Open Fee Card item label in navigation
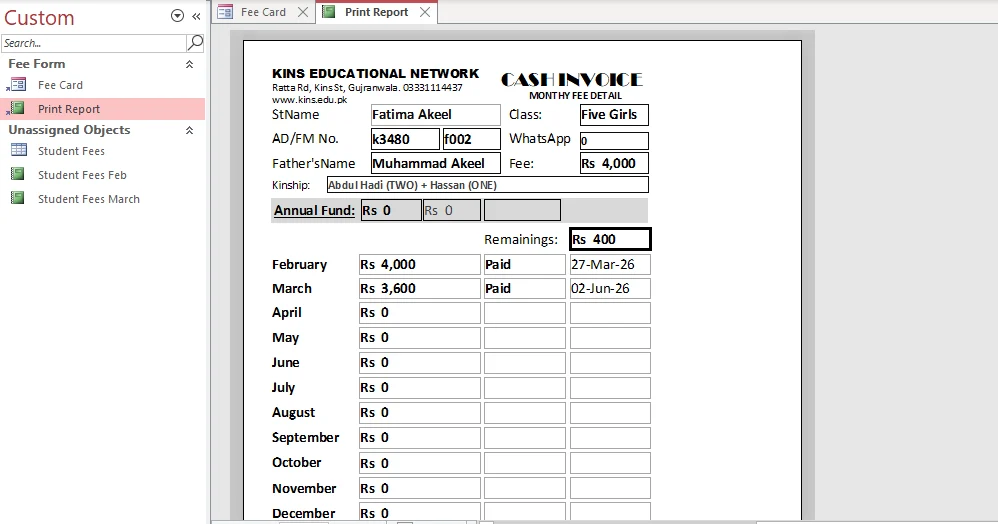998x524 pixels. click(x=60, y=85)
